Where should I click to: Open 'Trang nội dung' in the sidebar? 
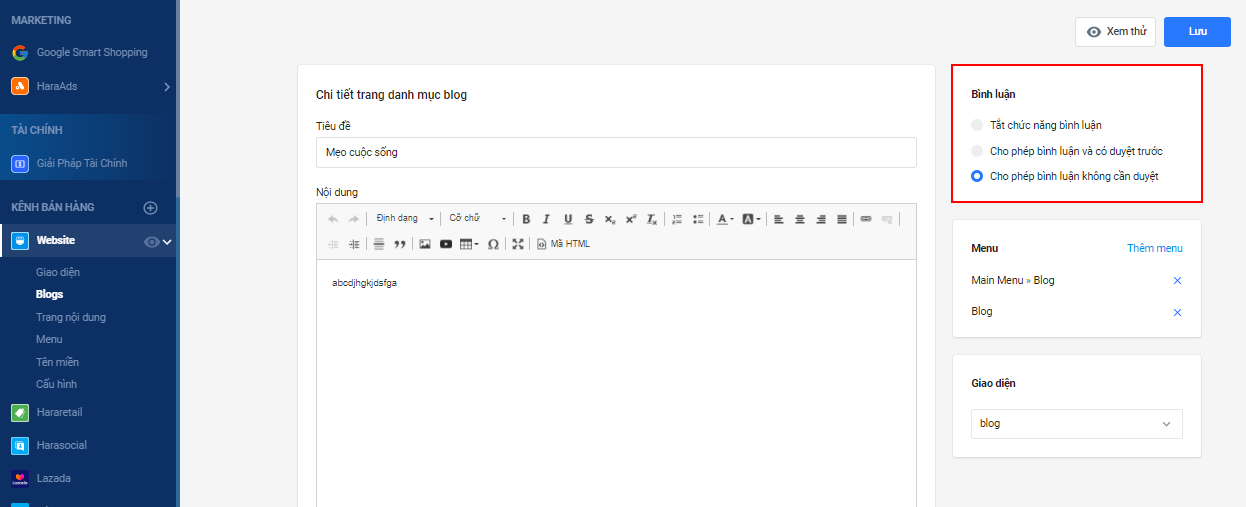(71, 317)
